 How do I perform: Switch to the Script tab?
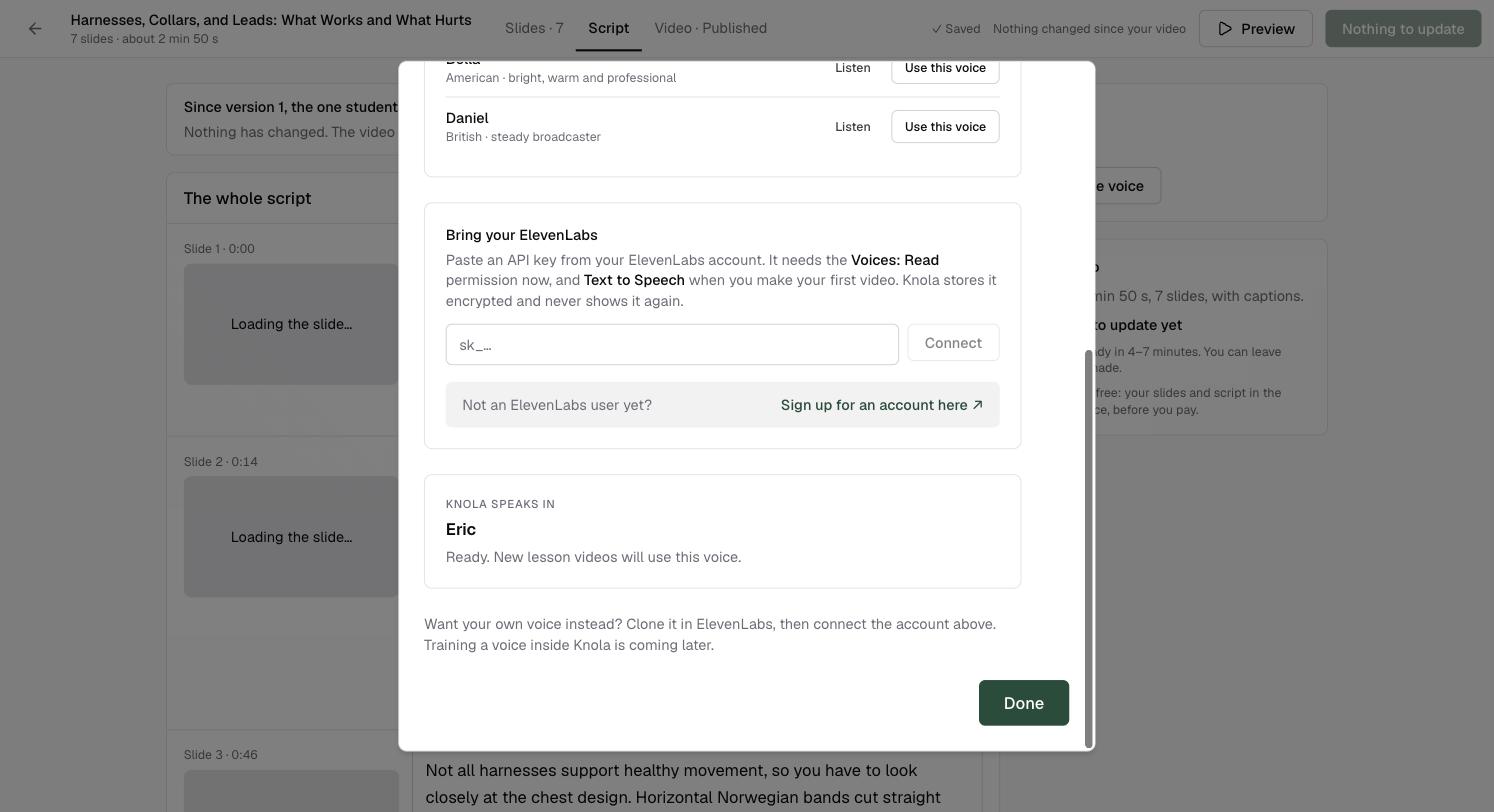click(x=608, y=28)
